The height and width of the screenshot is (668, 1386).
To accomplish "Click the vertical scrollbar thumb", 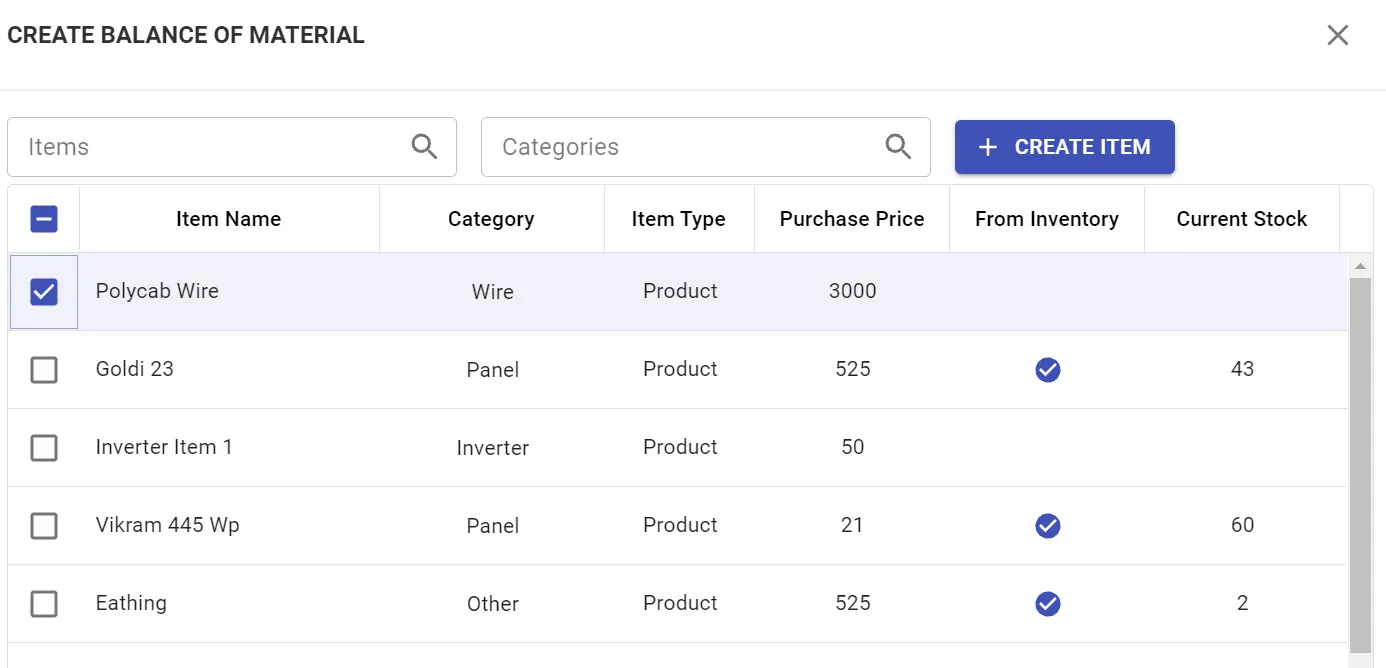I will click(x=1360, y=460).
